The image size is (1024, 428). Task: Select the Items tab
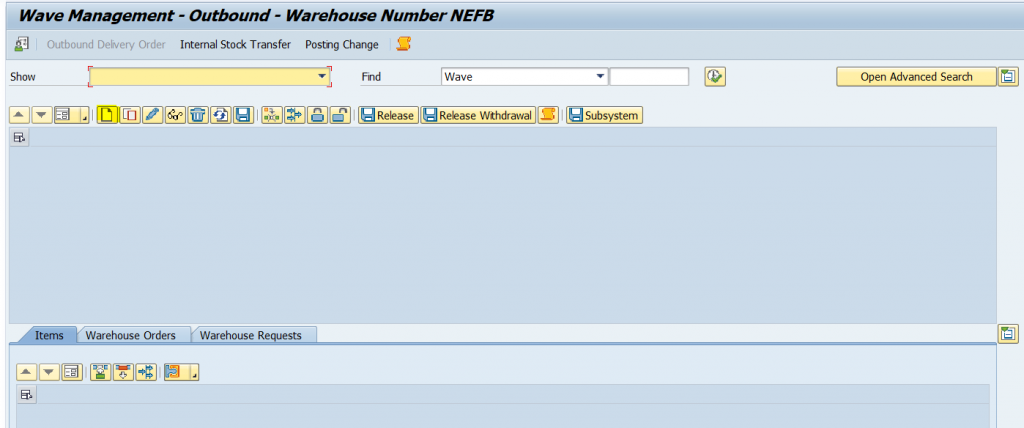49,335
